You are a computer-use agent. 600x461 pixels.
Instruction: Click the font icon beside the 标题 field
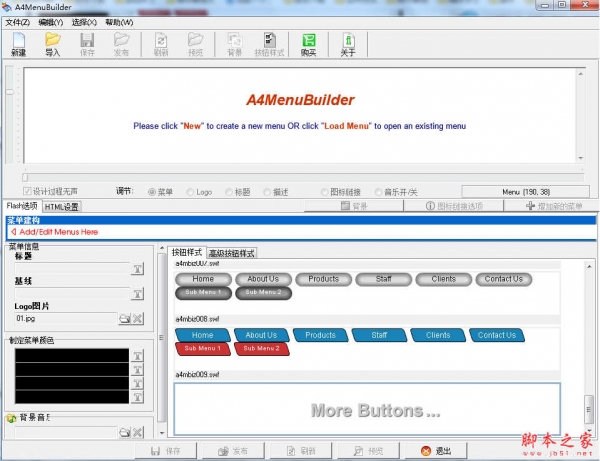[138, 269]
